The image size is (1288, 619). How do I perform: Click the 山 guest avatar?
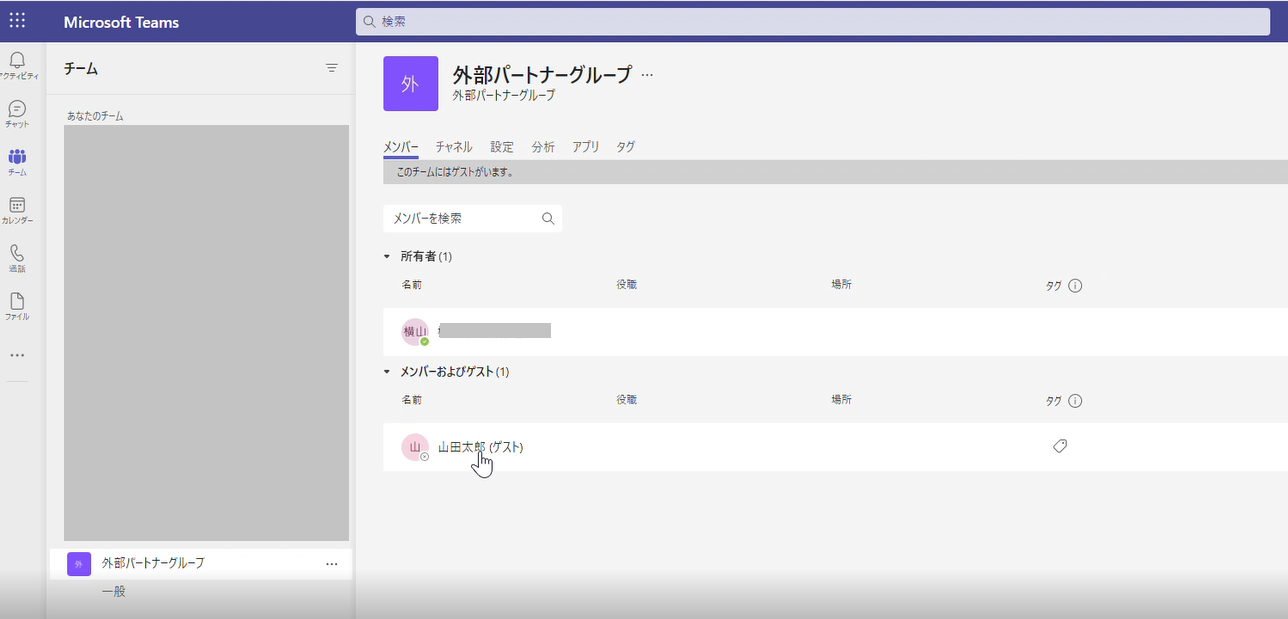coord(415,447)
